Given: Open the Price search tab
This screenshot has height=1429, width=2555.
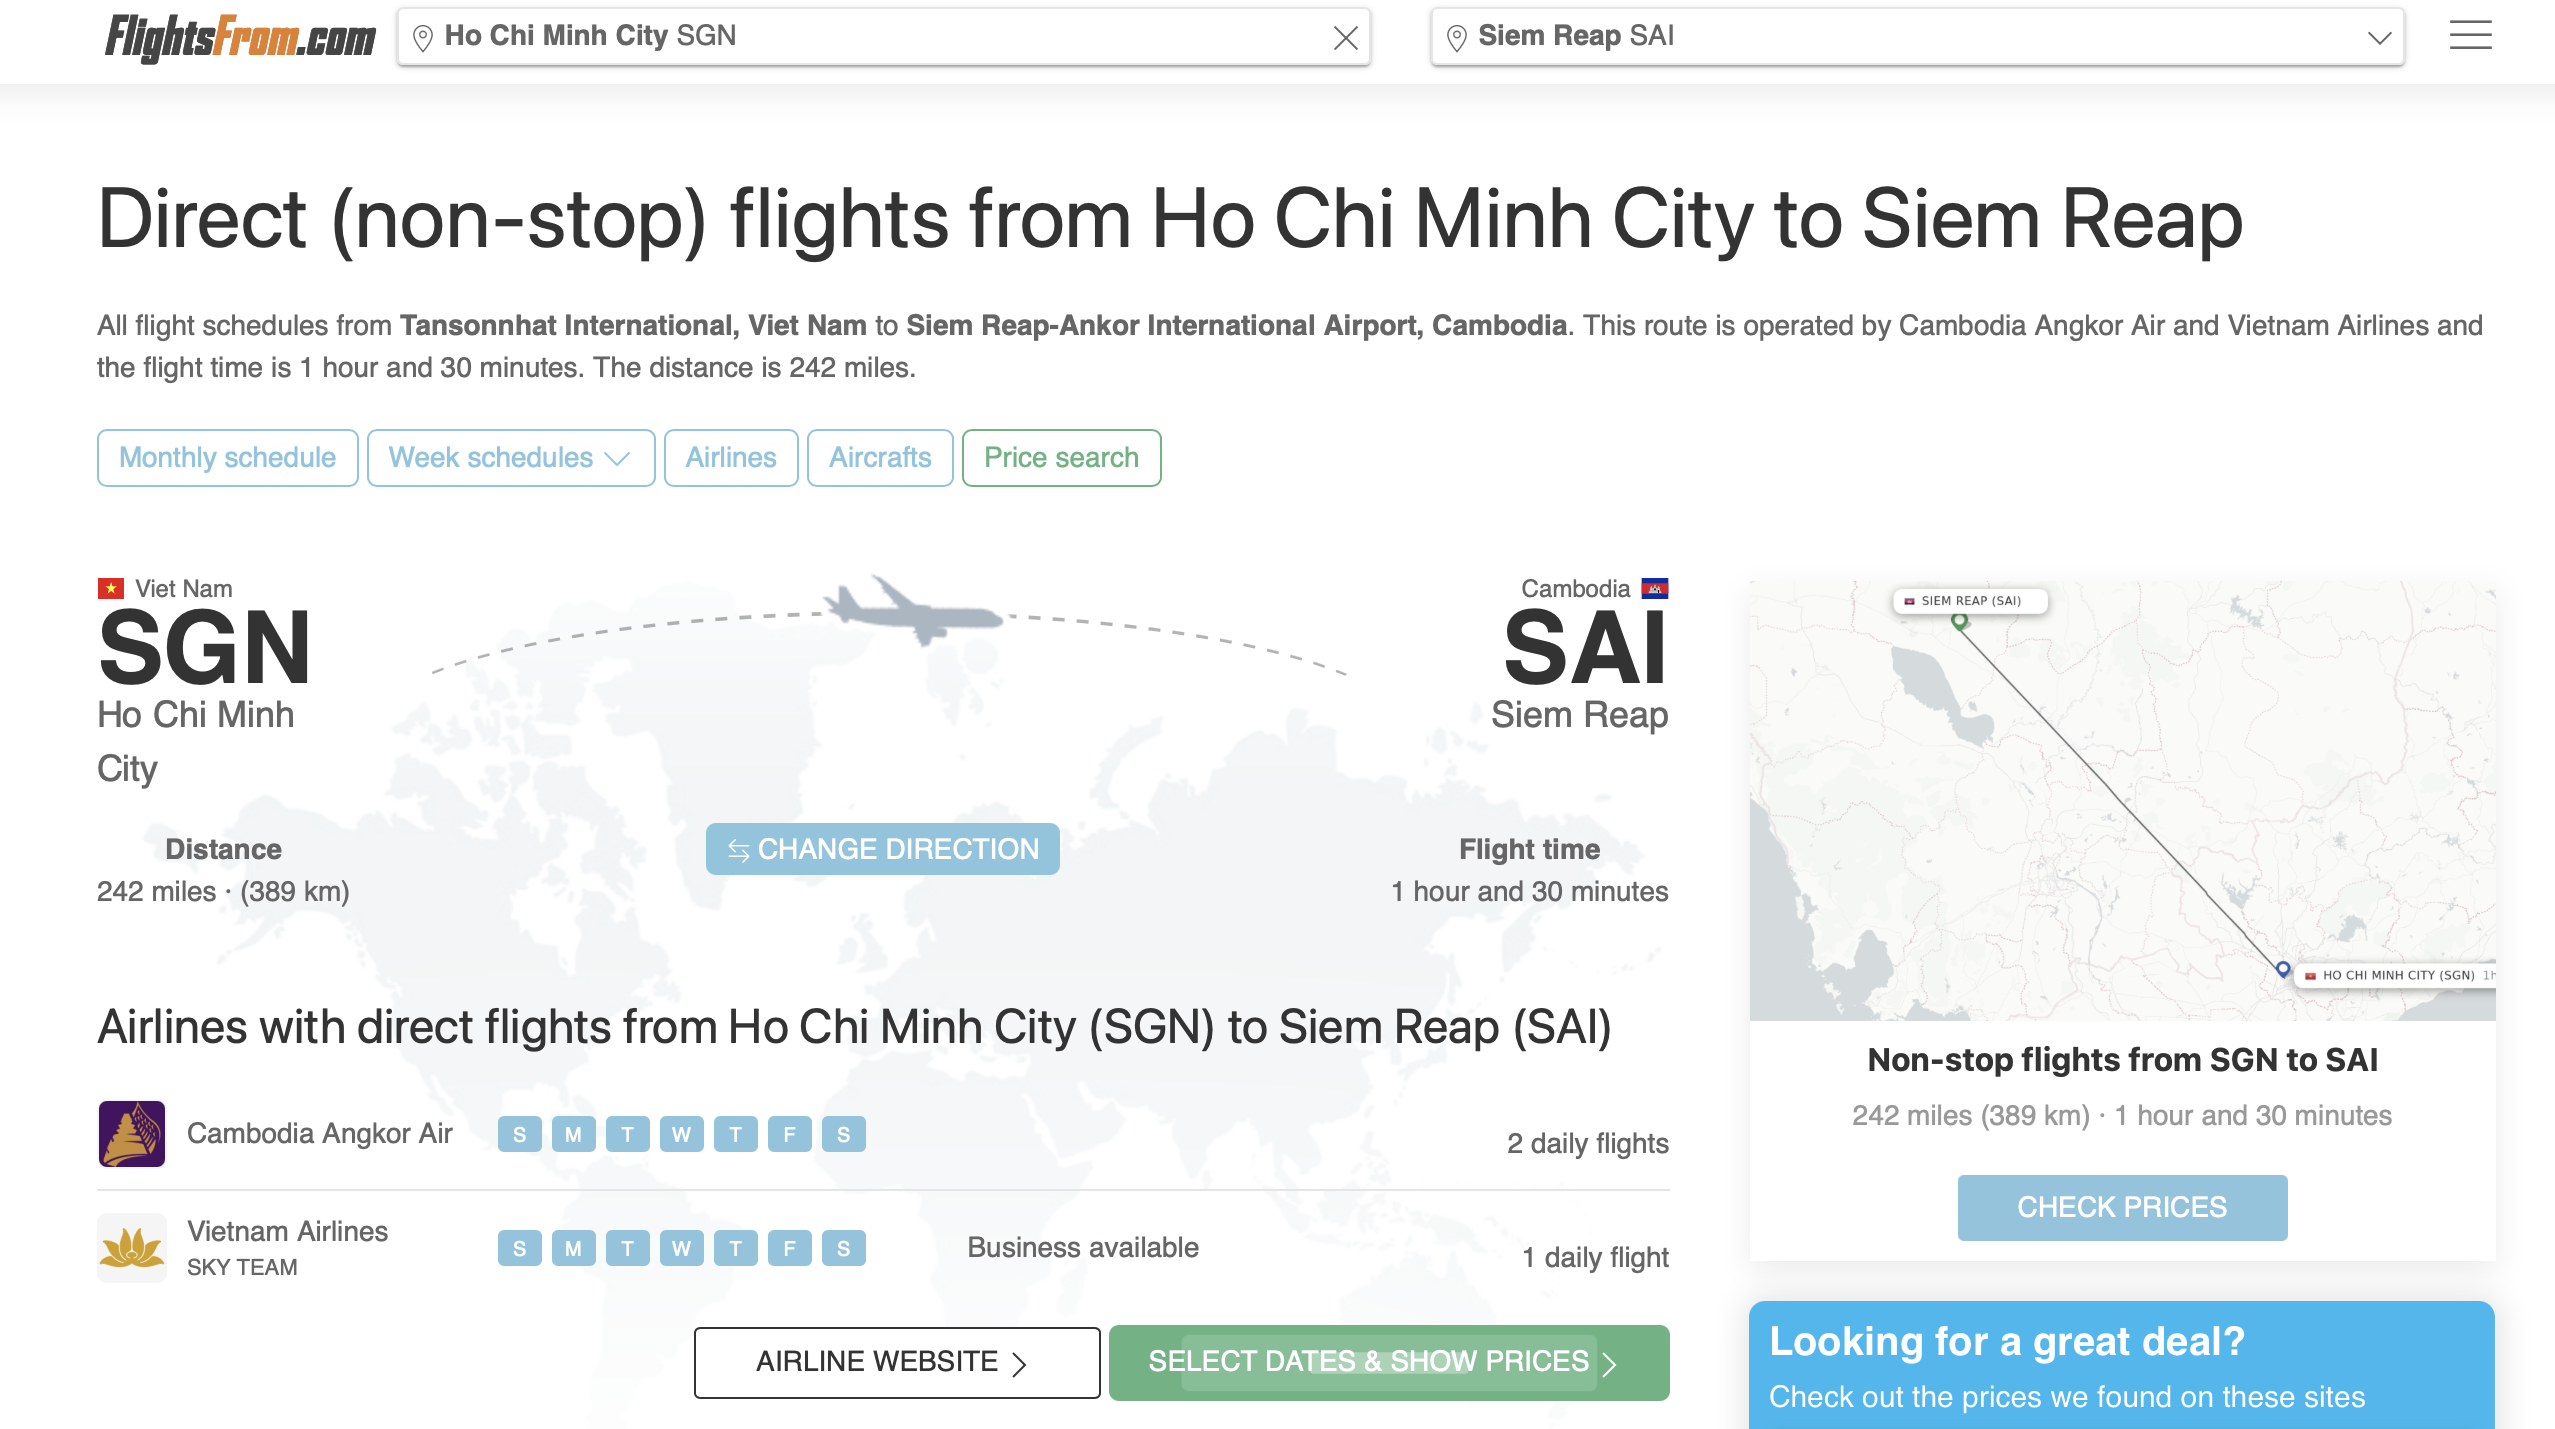Looking at the screenshot, I should (1061, 458).
